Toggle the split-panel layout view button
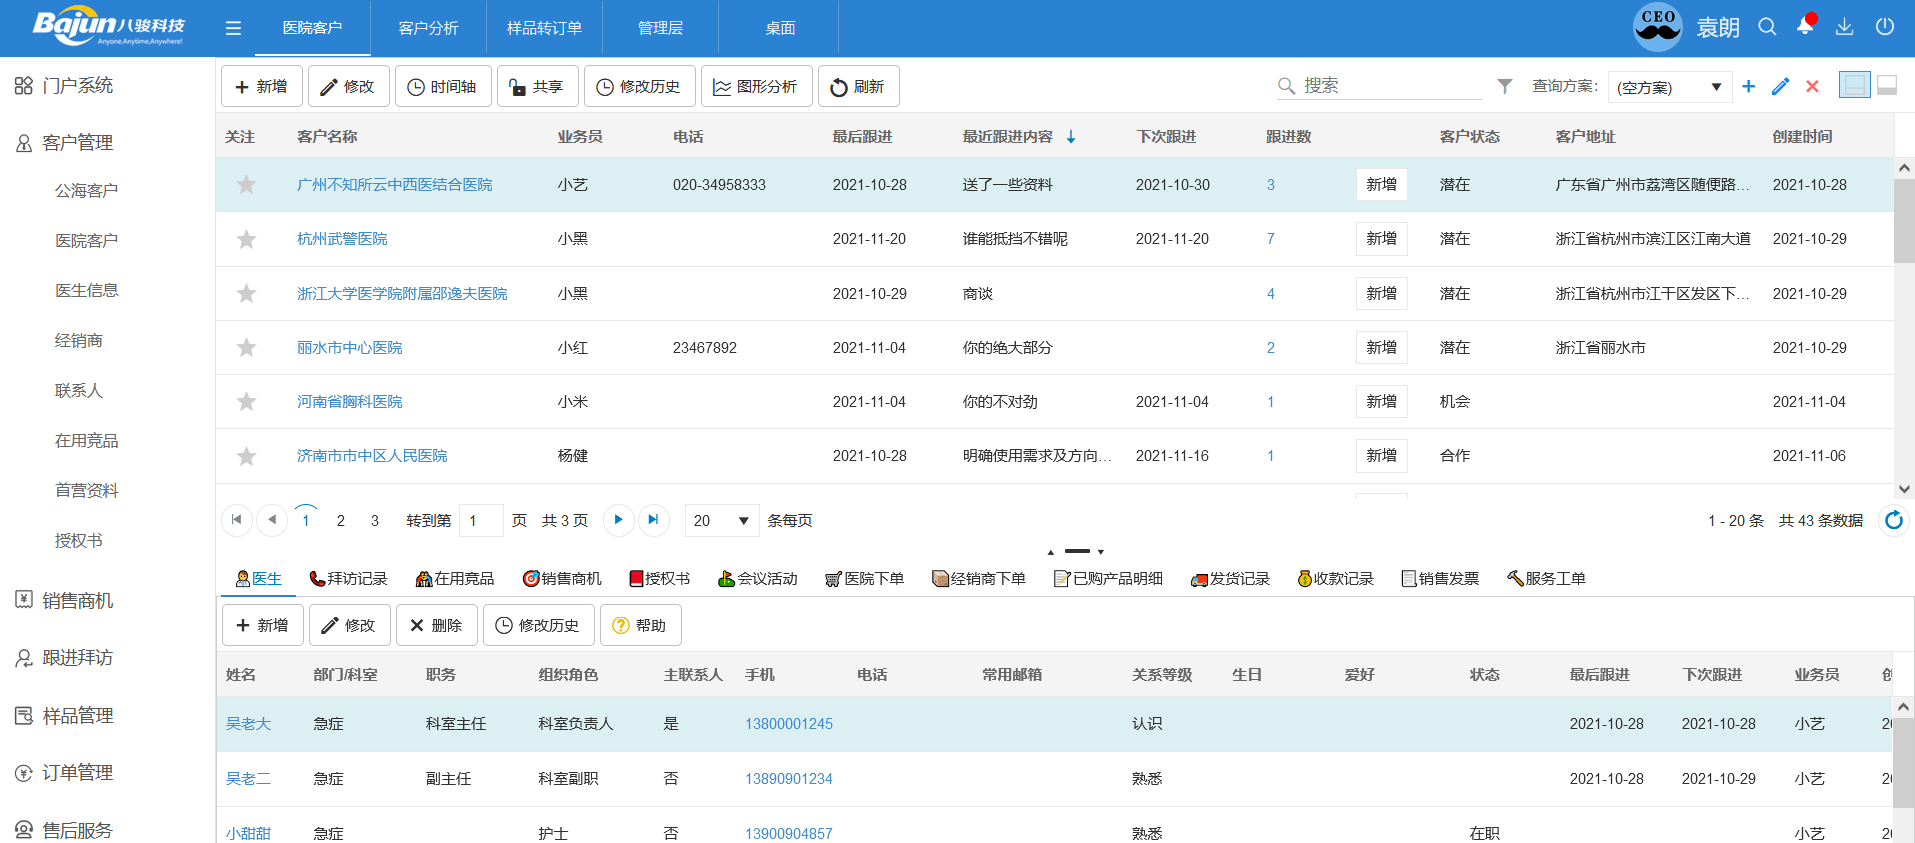The width and height of the screenshot is (1915, 843). click(x=1854, y=86)
